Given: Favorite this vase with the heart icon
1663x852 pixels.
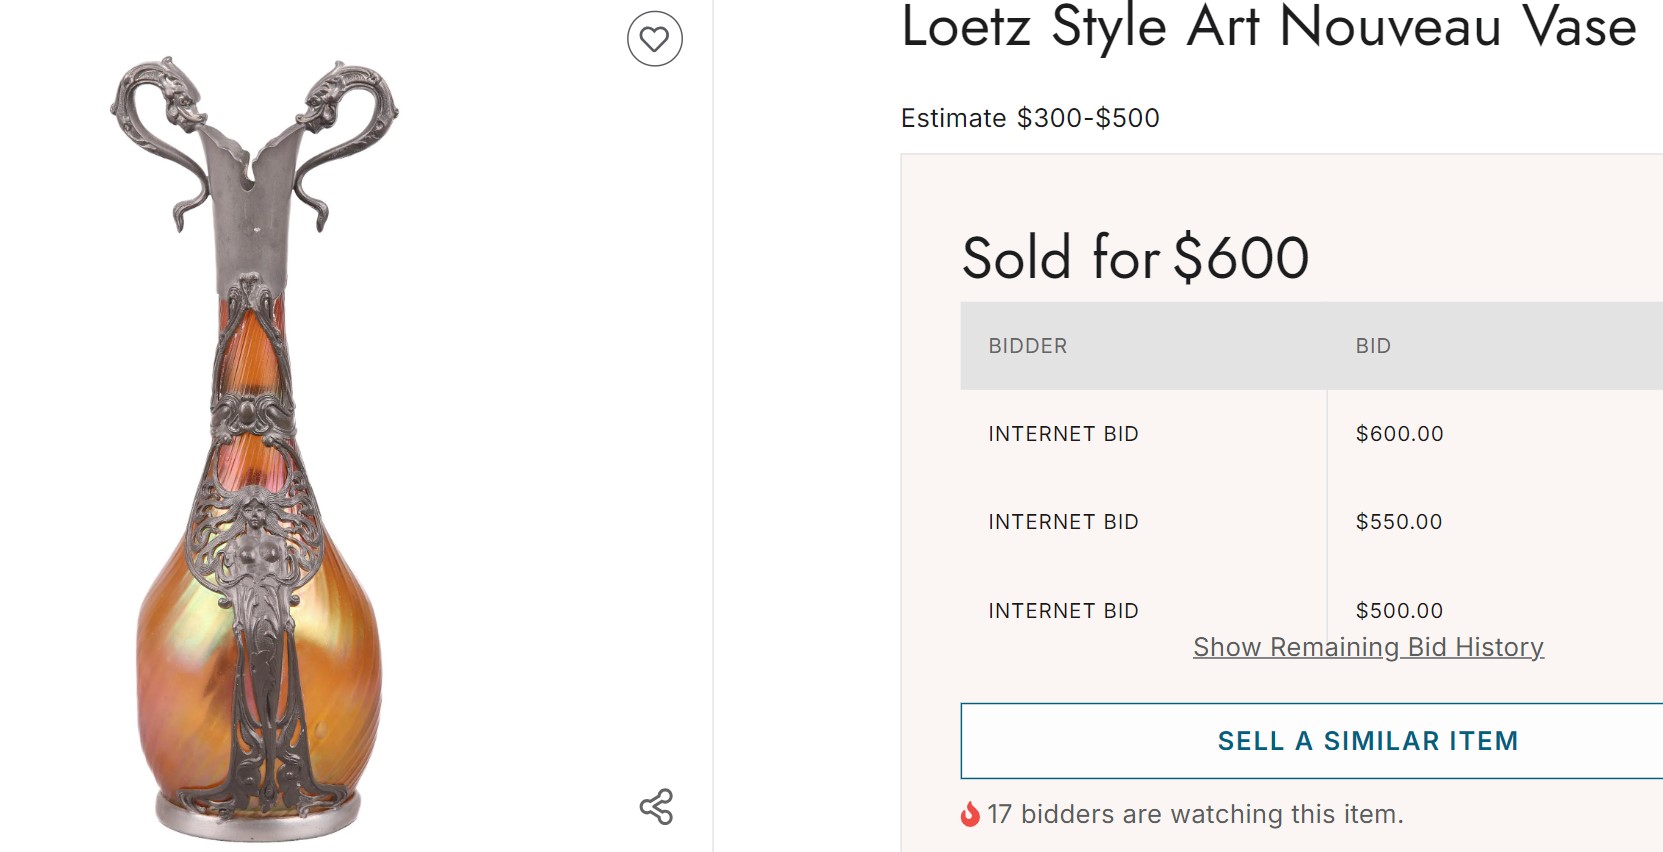Looking at the screenshot, I should (x=654, y=39).
